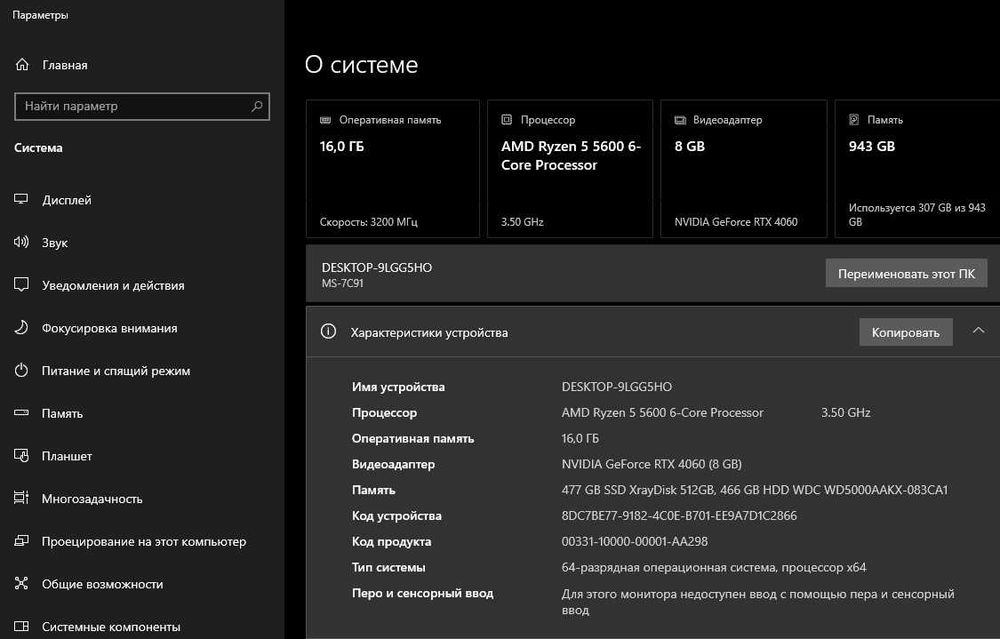Collapse the device specifications section

coord(978,331)
